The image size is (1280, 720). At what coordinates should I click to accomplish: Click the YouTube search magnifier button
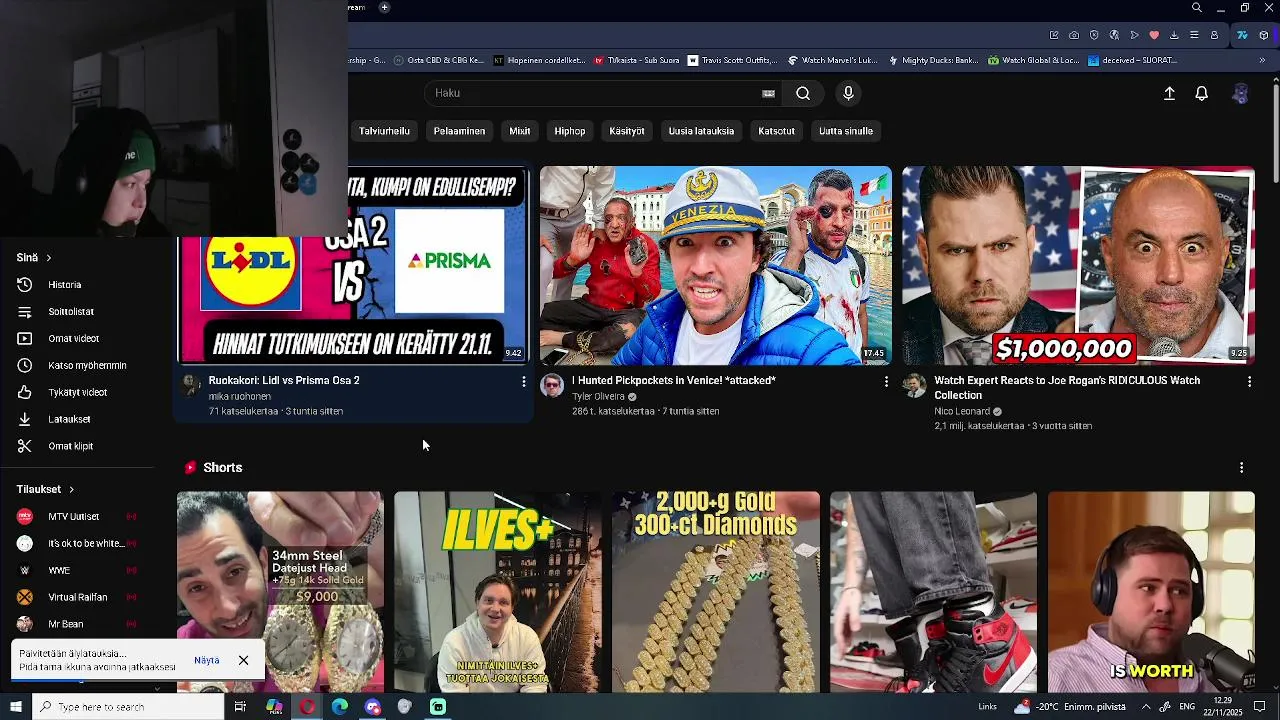803,93
